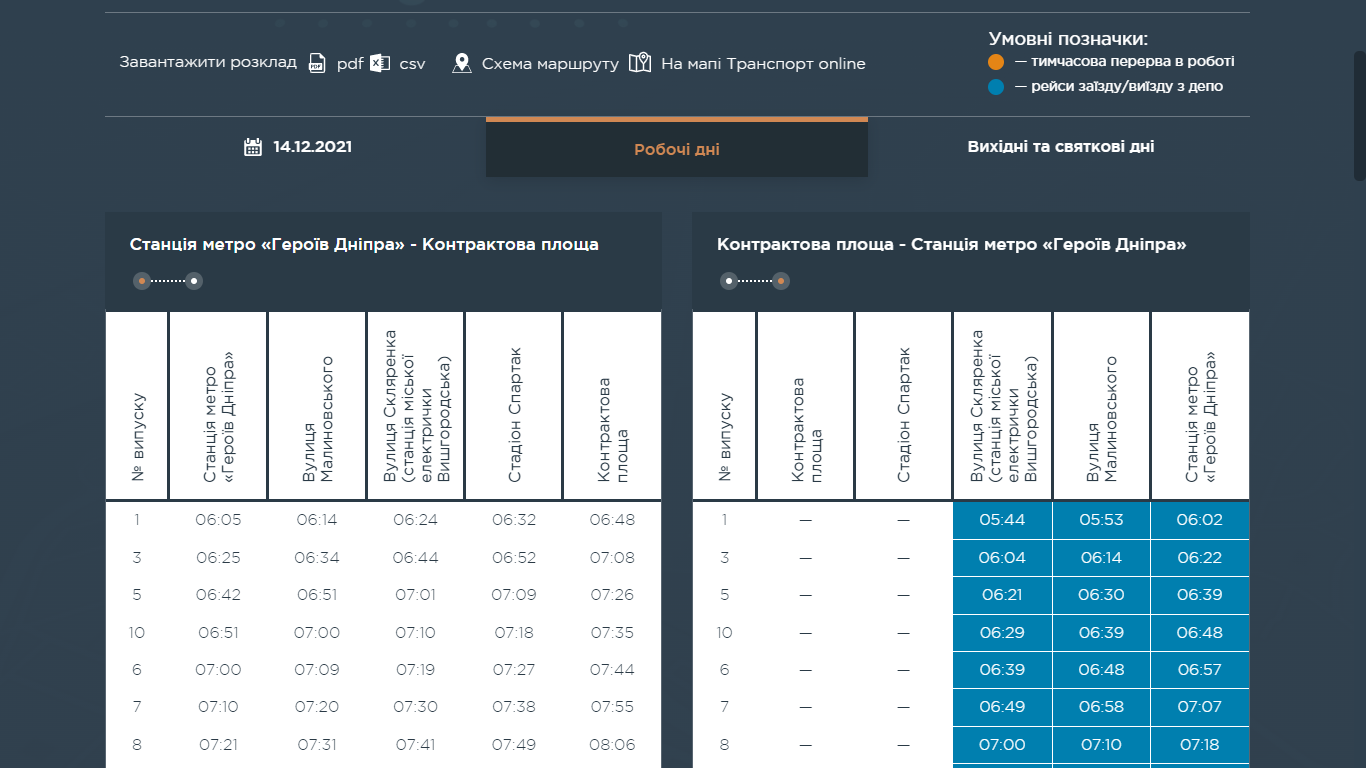Click the left table time 07:35
Screen dimensions: 1366x768
612,633
